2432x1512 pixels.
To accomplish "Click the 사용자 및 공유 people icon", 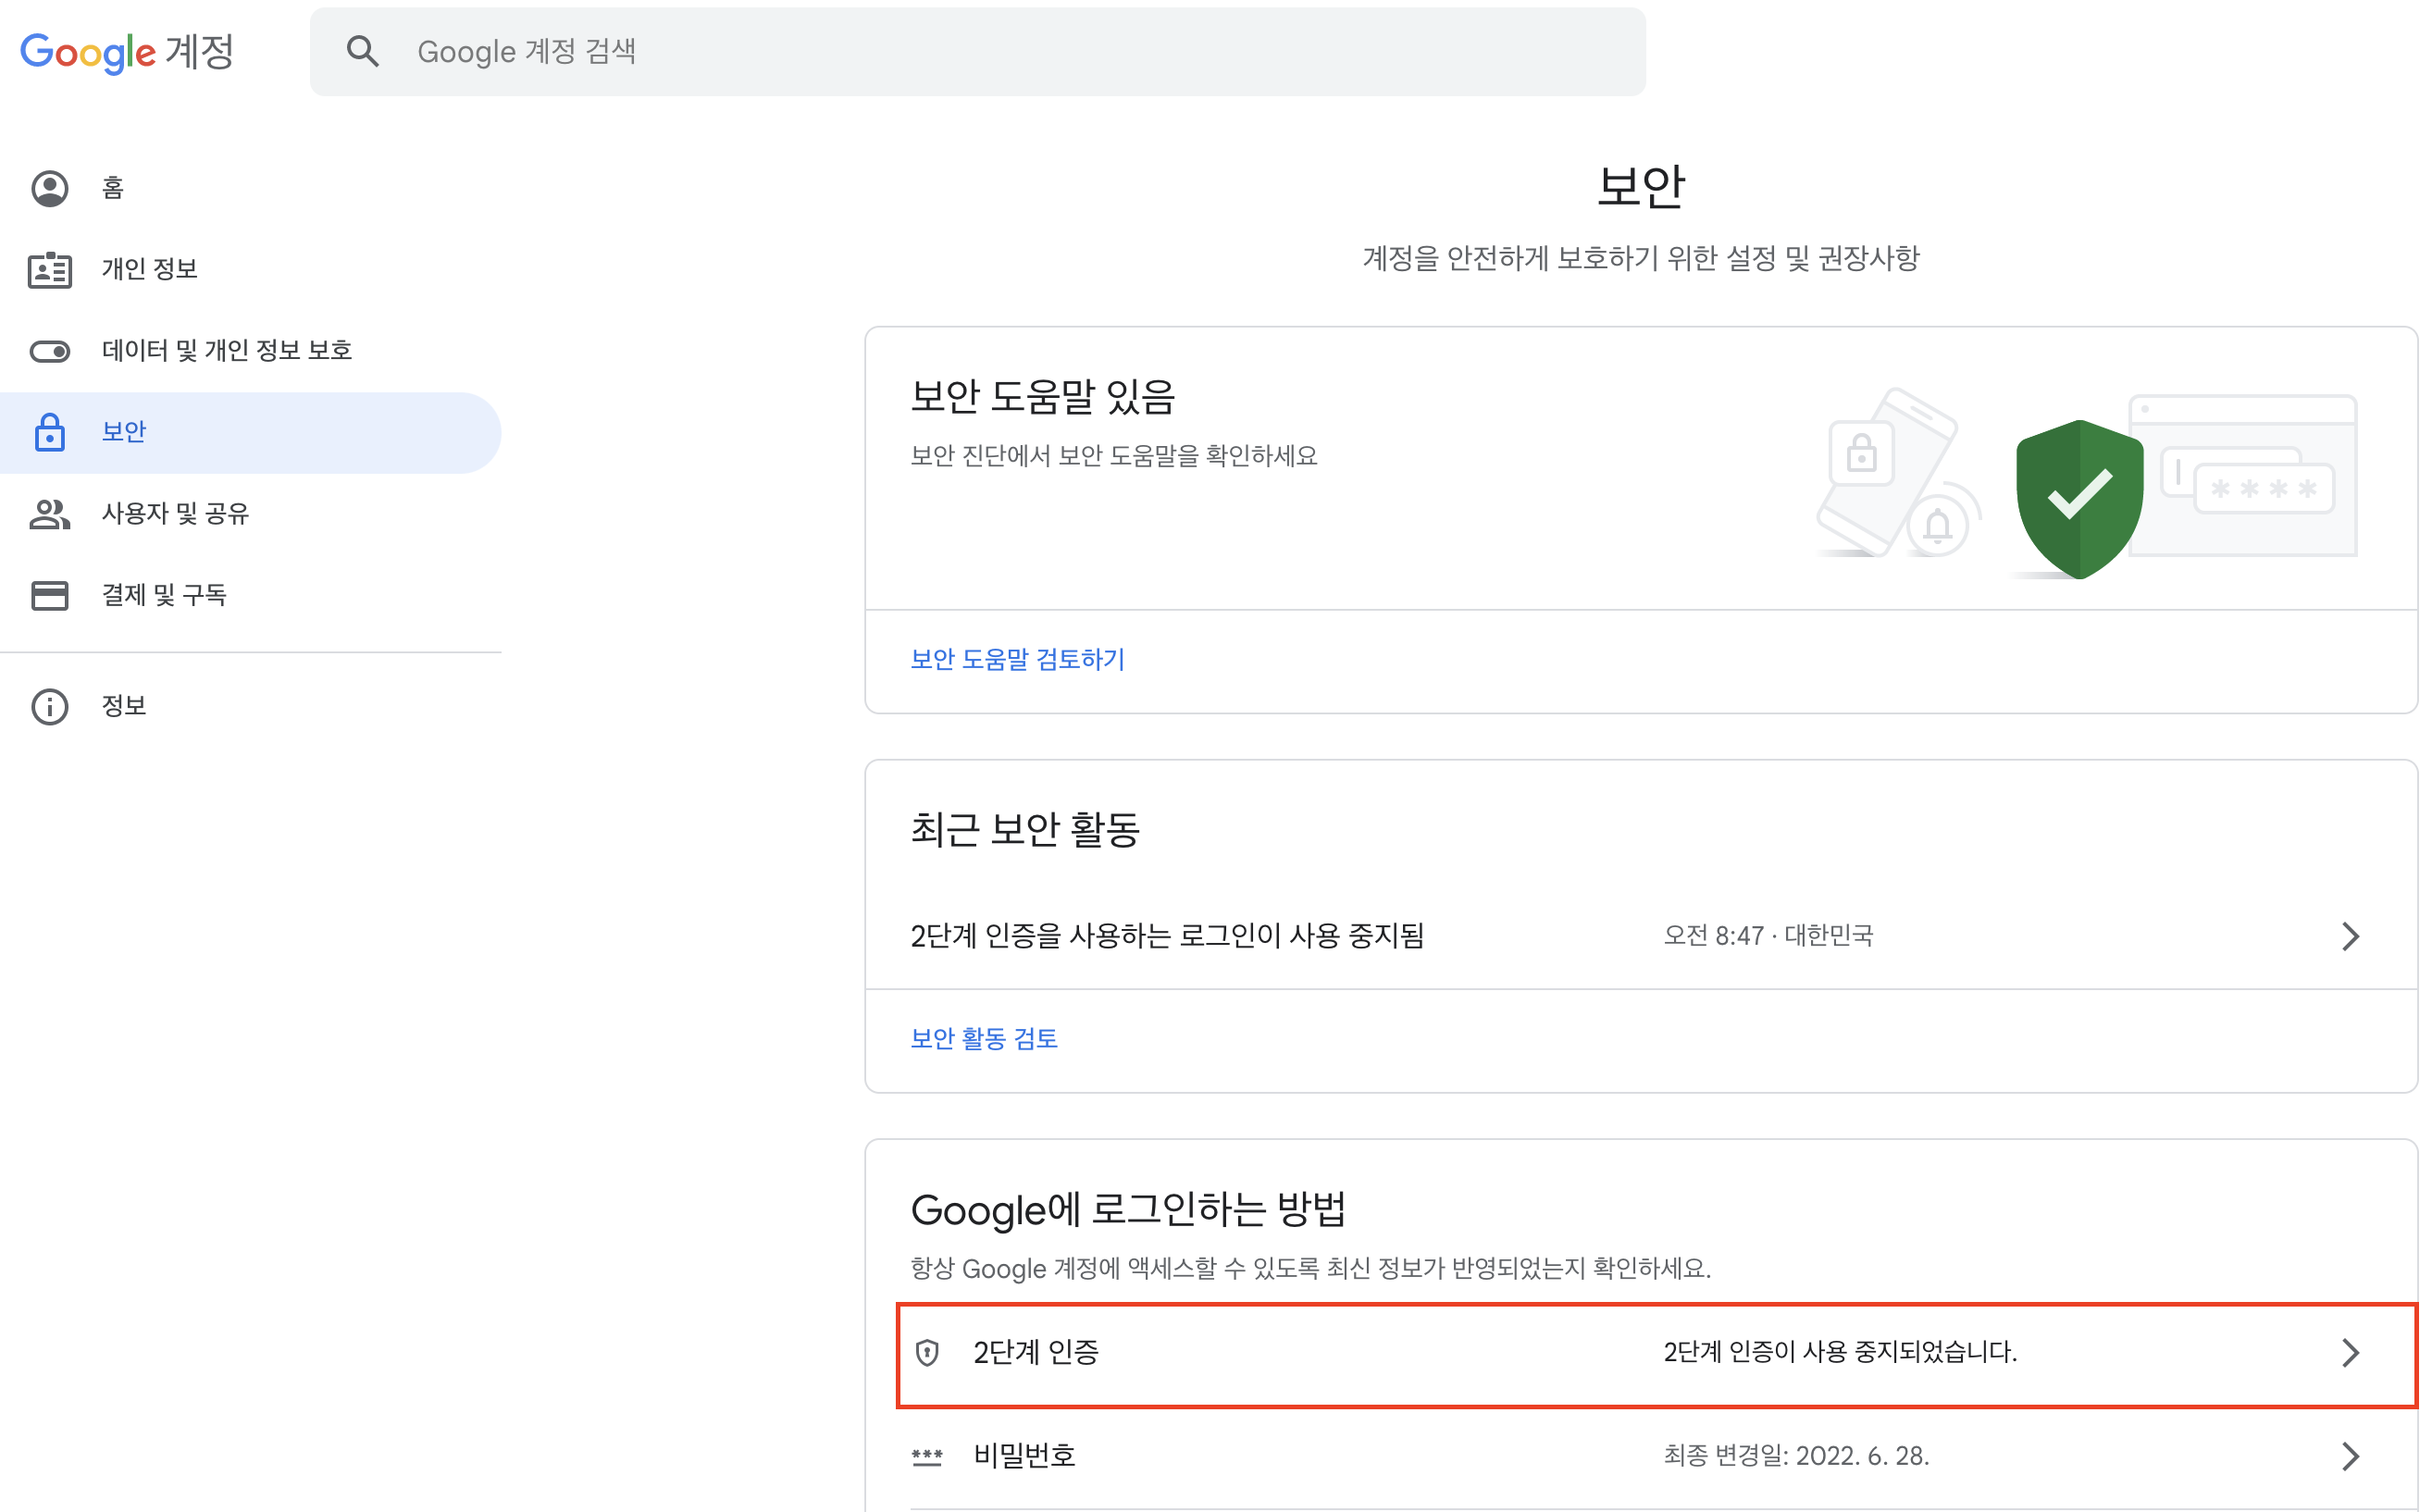I will [x=50, y=514].
